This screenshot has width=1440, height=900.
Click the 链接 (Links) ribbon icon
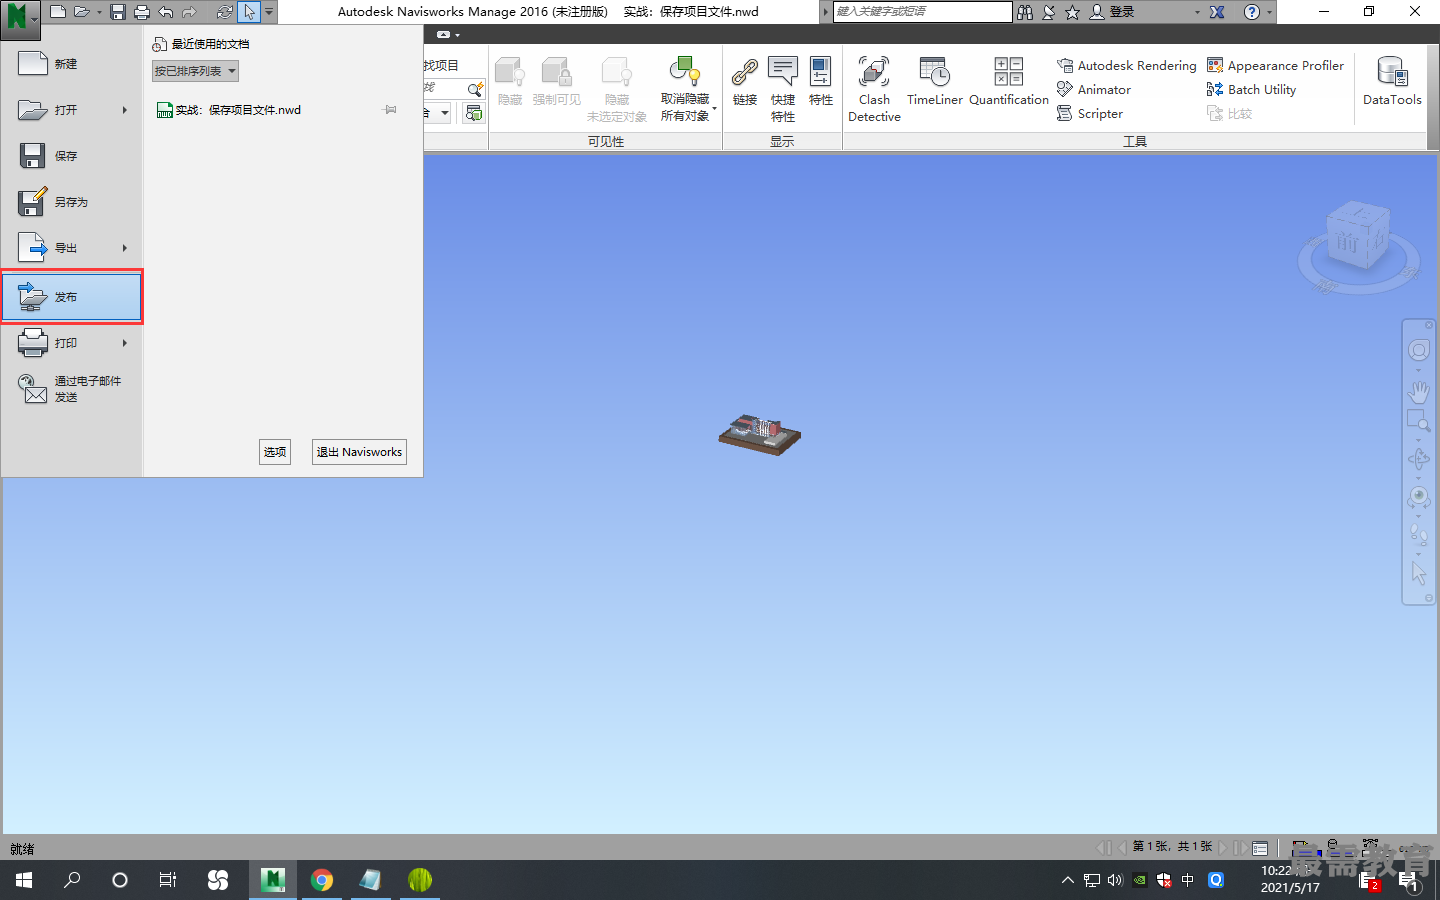(x=745, y=82)
